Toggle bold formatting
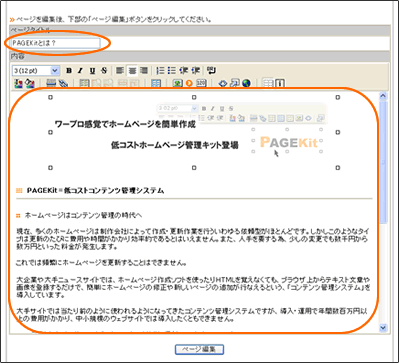 click(69, 71)
